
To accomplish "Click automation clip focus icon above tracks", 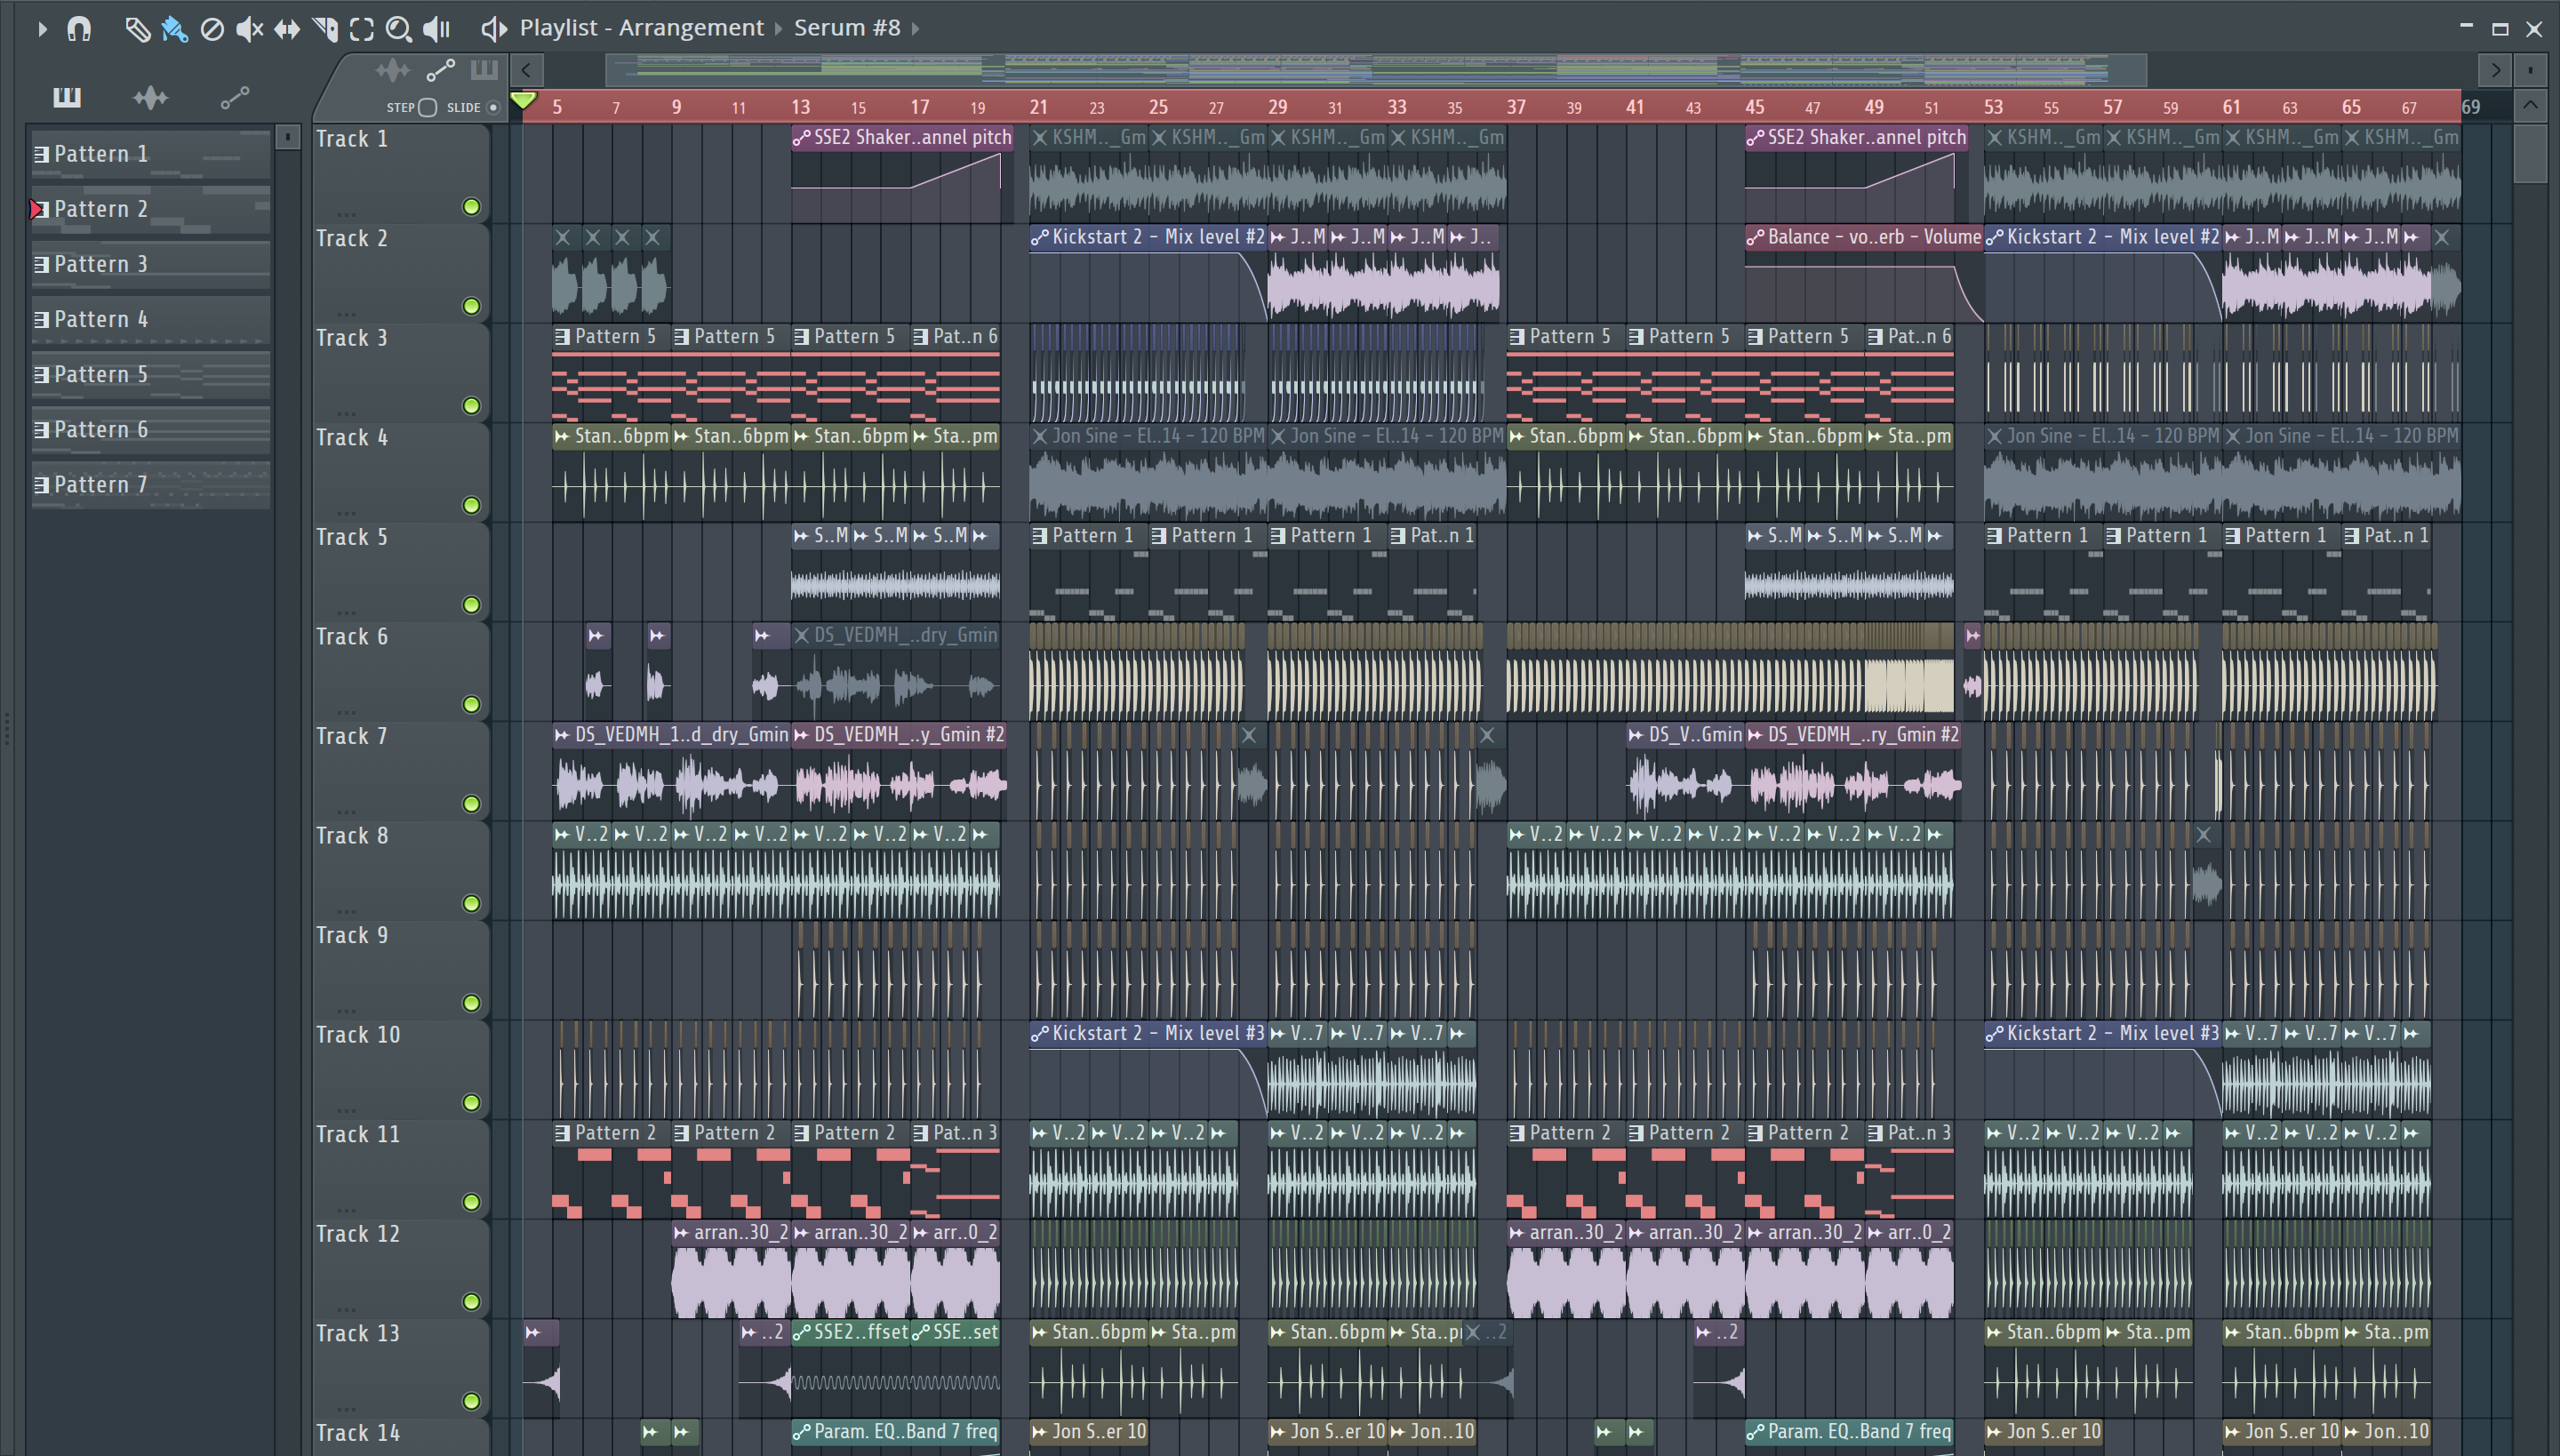I will pos(441,70).
